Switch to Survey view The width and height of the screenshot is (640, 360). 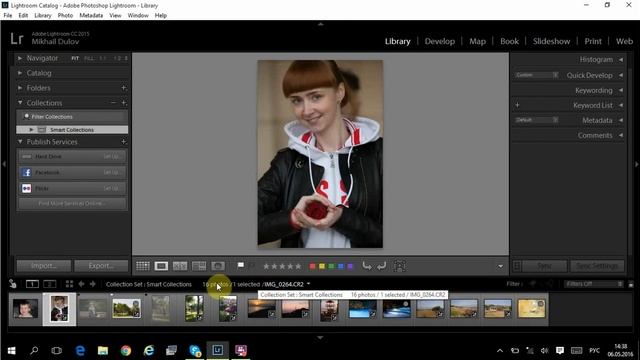199,266
